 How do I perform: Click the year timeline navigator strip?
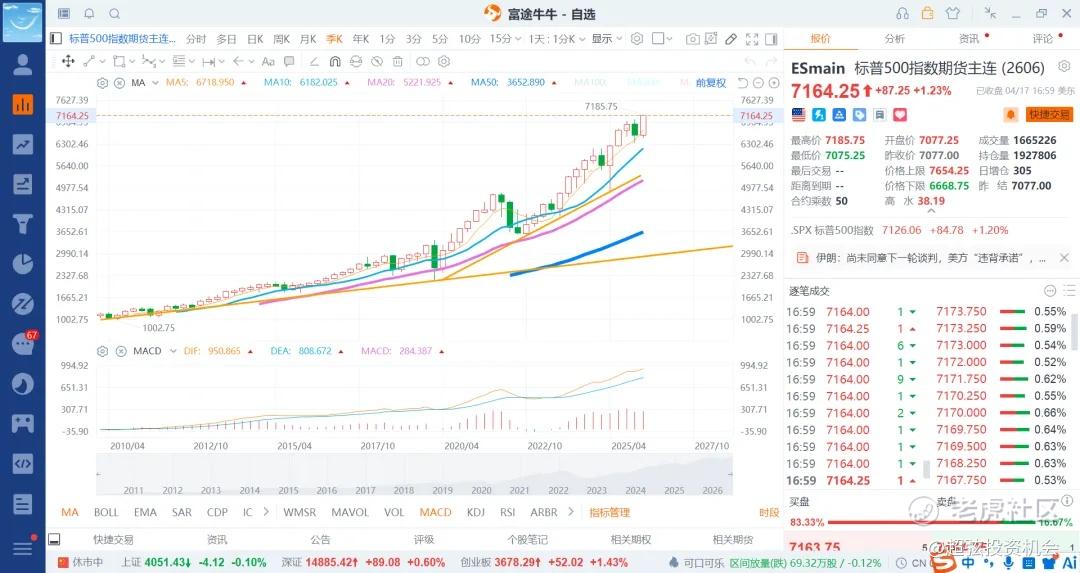(414, 475)
